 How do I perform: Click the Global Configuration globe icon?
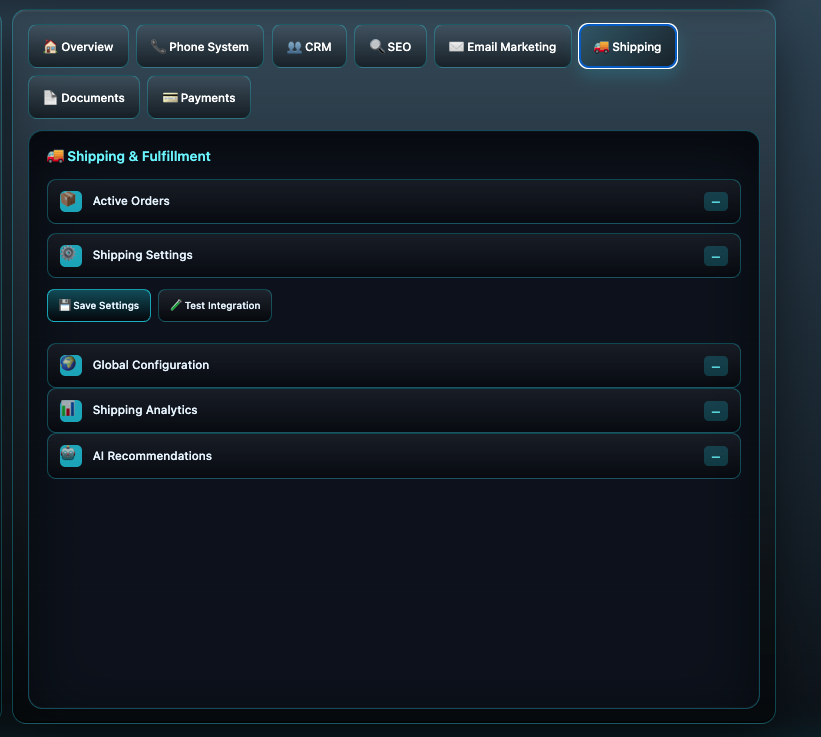pyautogui.click(x=70, y=365)
